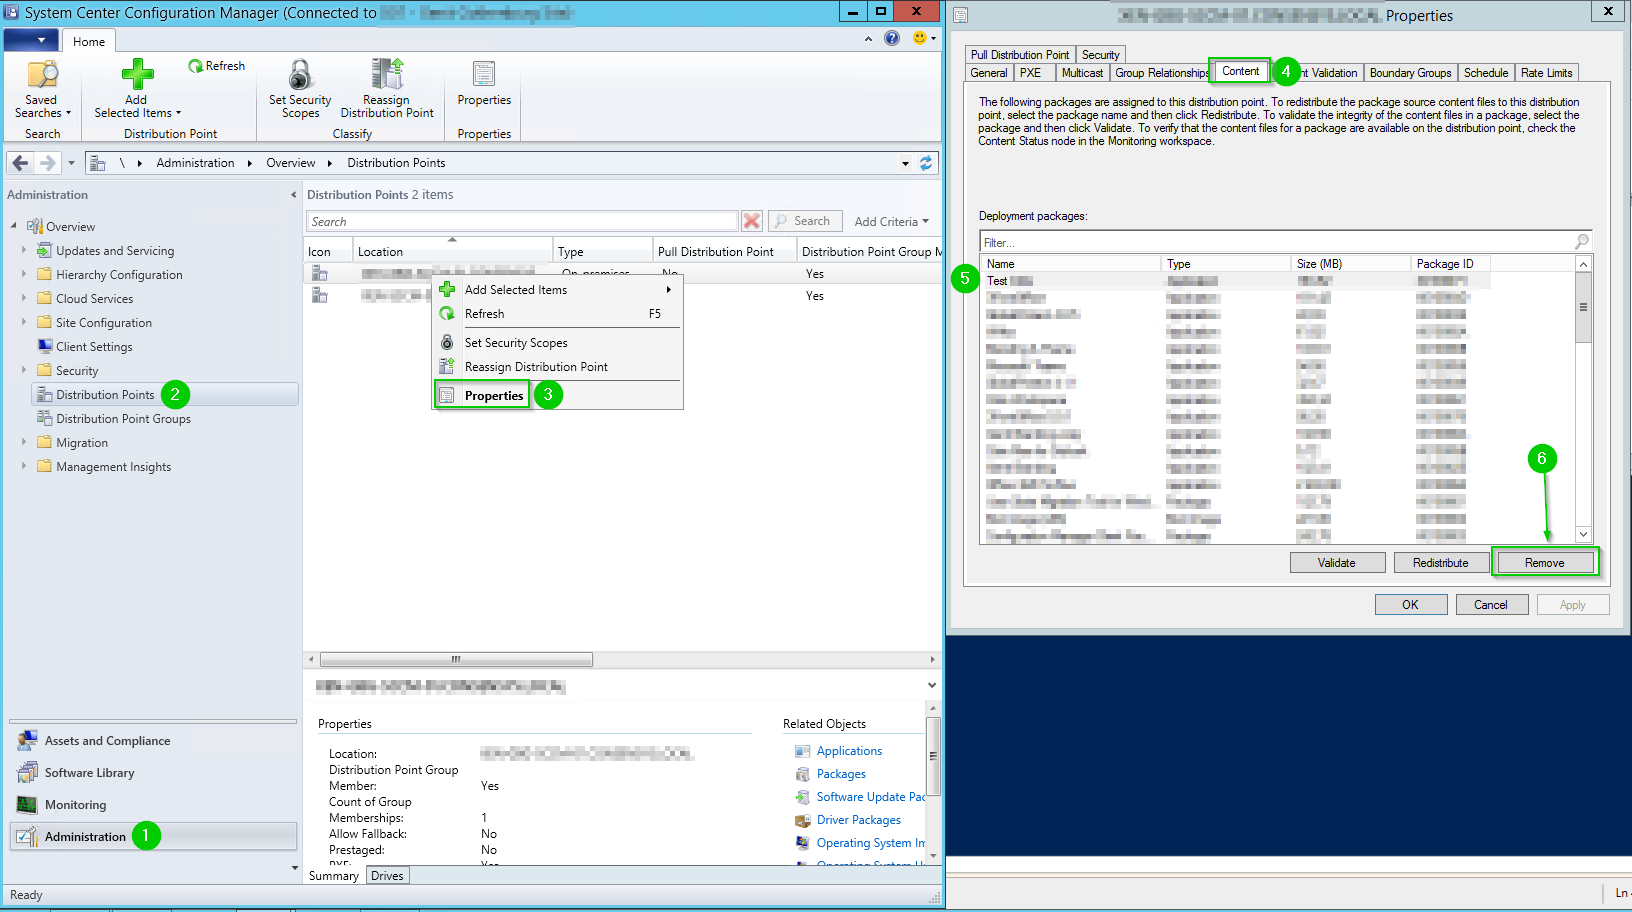Image resolution: width=1632 pixels, height=912 pixels.
Task: Switch to the Boundary Groups tab
Action: (1409, 73)
